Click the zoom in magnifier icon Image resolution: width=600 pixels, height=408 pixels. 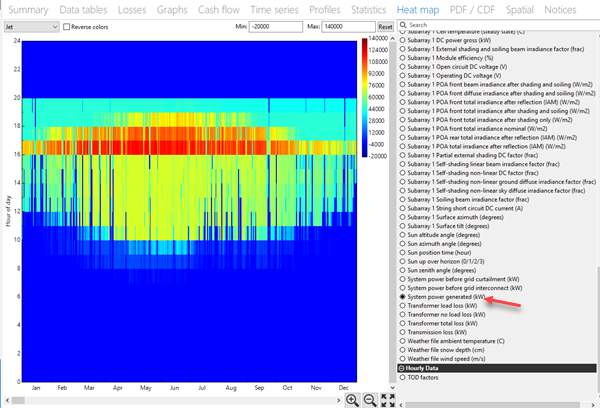[x=353, y=400]
